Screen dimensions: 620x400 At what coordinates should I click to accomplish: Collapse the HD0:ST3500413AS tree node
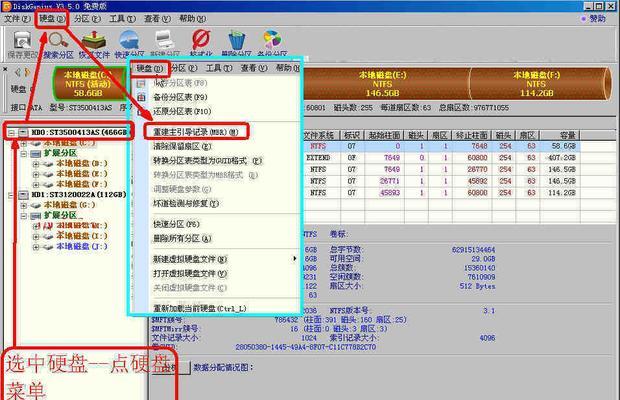point(11,132)
